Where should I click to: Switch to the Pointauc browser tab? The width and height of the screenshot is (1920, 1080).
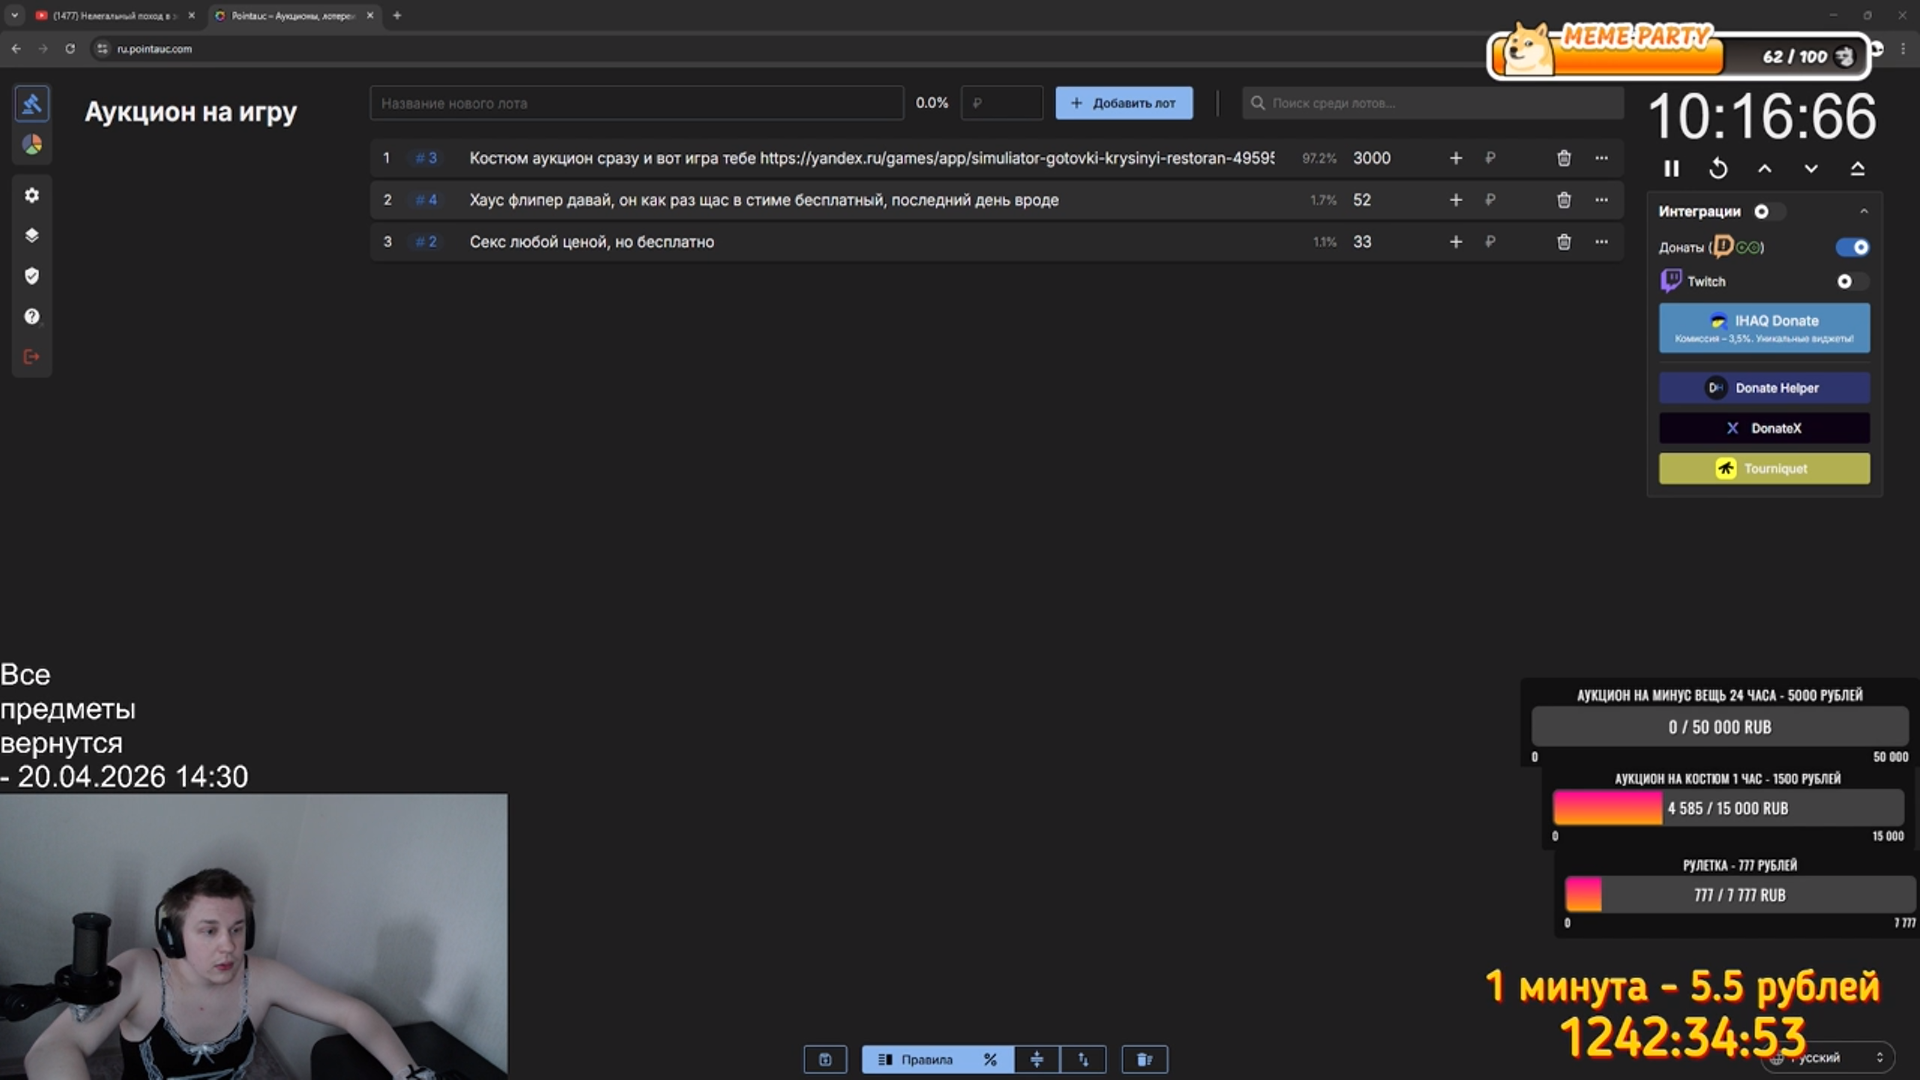coord(290,16)
